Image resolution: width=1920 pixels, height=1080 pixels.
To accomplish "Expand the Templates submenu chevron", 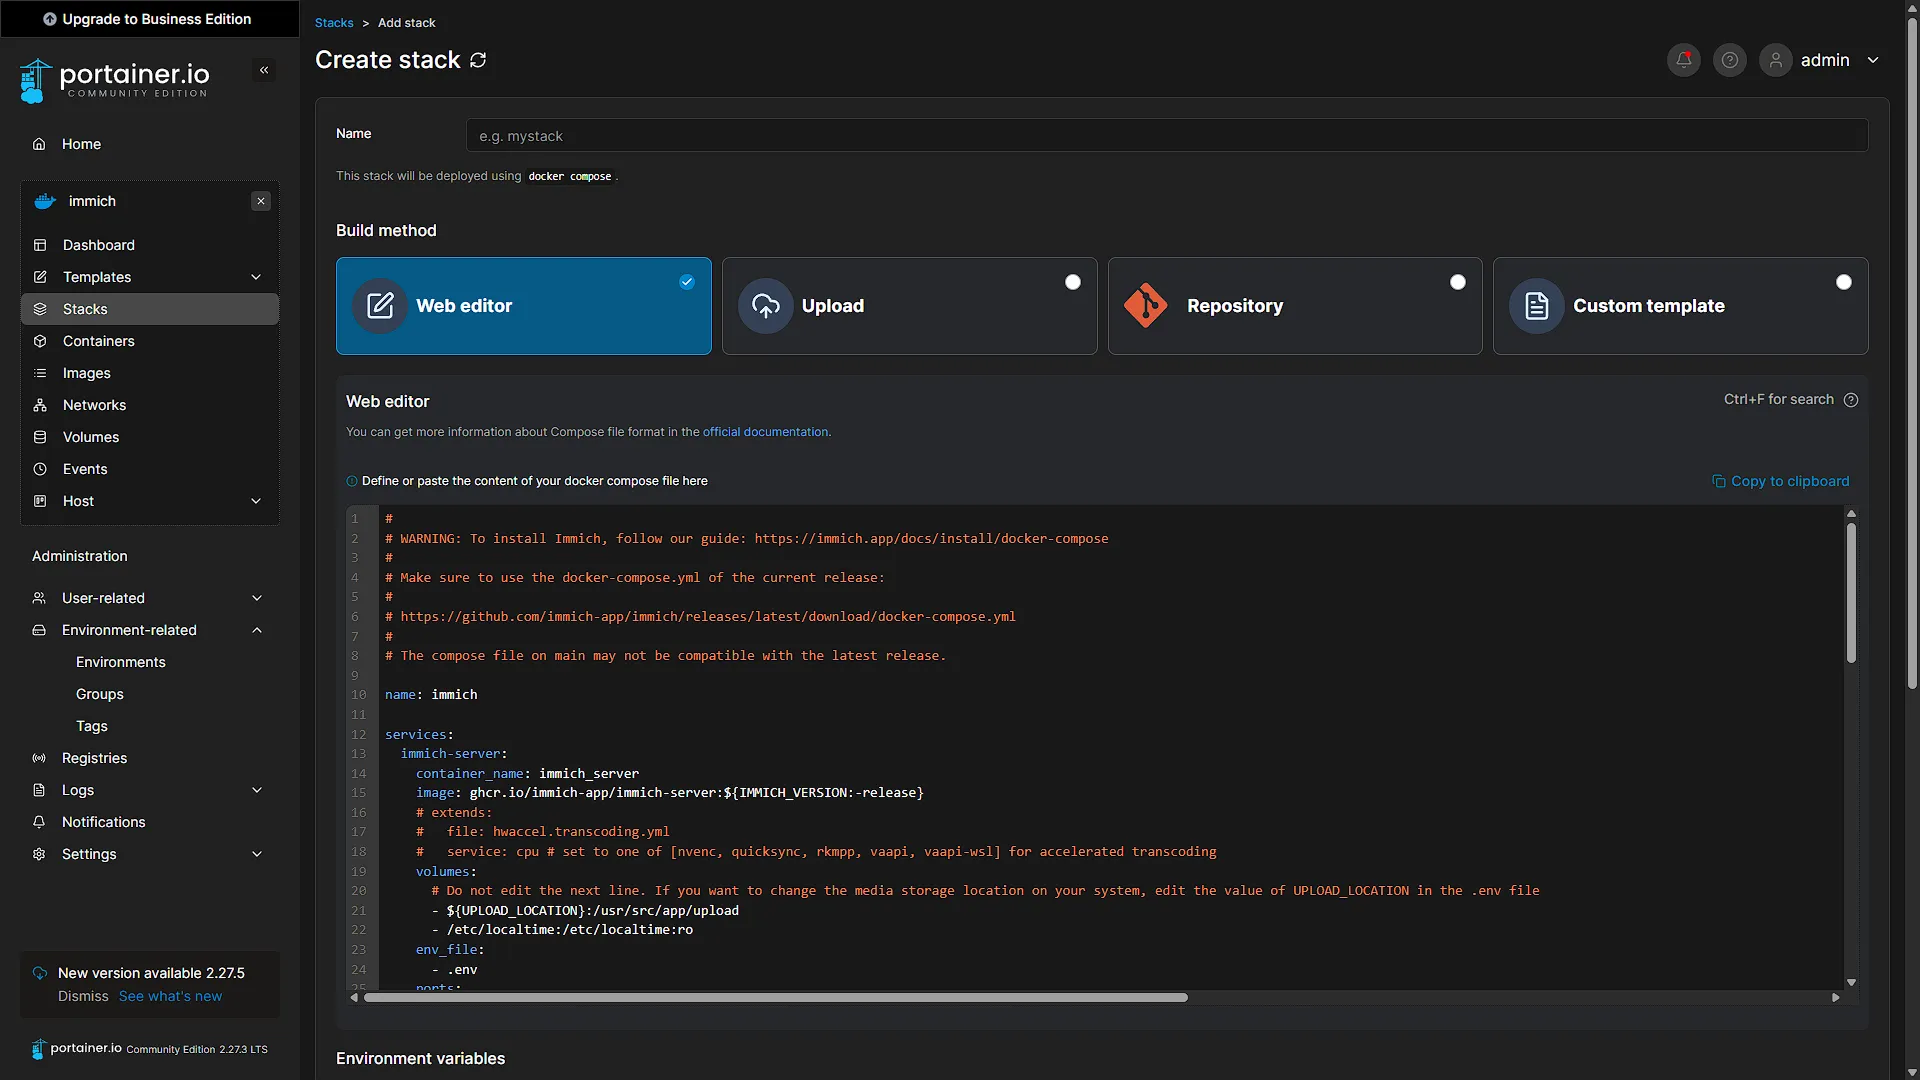I will (x=256, y=277).
